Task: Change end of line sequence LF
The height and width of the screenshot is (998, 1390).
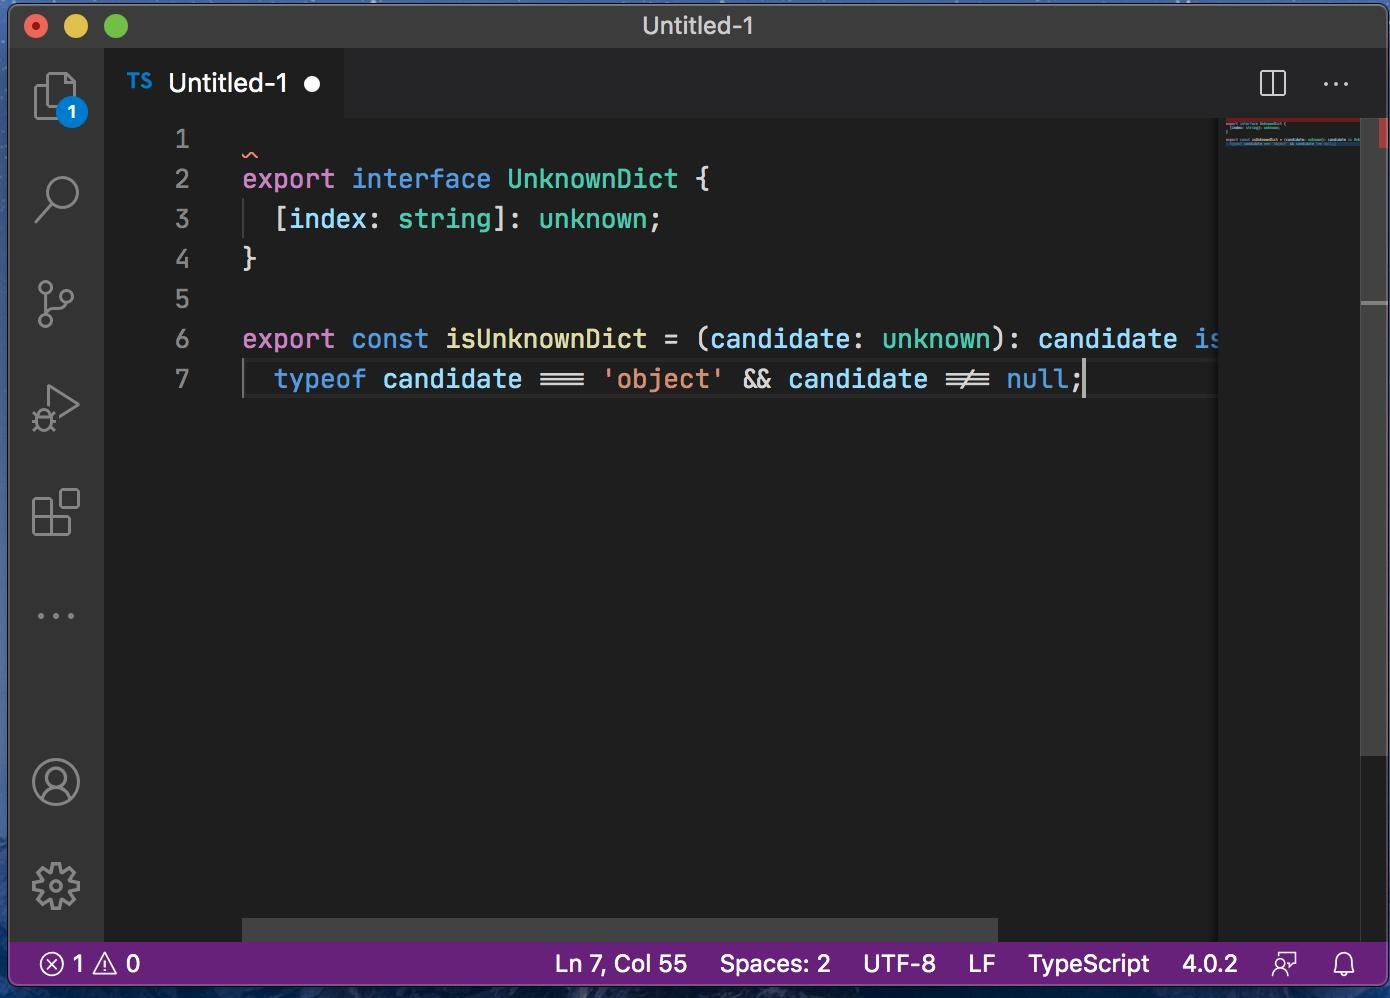Action: click(x=982, y=964)
